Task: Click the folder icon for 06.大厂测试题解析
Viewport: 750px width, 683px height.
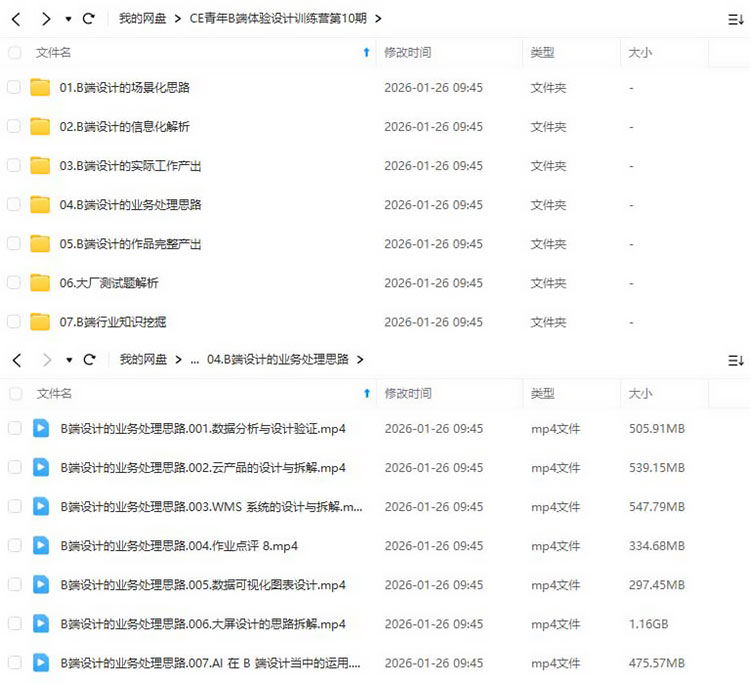Action: [x=40, y=283]
